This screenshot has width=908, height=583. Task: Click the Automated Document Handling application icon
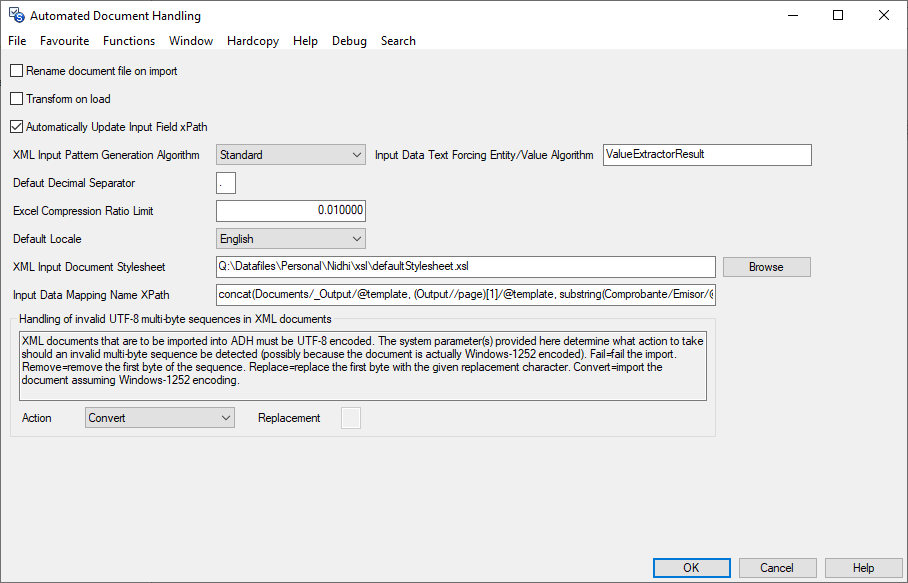[14, 15]
